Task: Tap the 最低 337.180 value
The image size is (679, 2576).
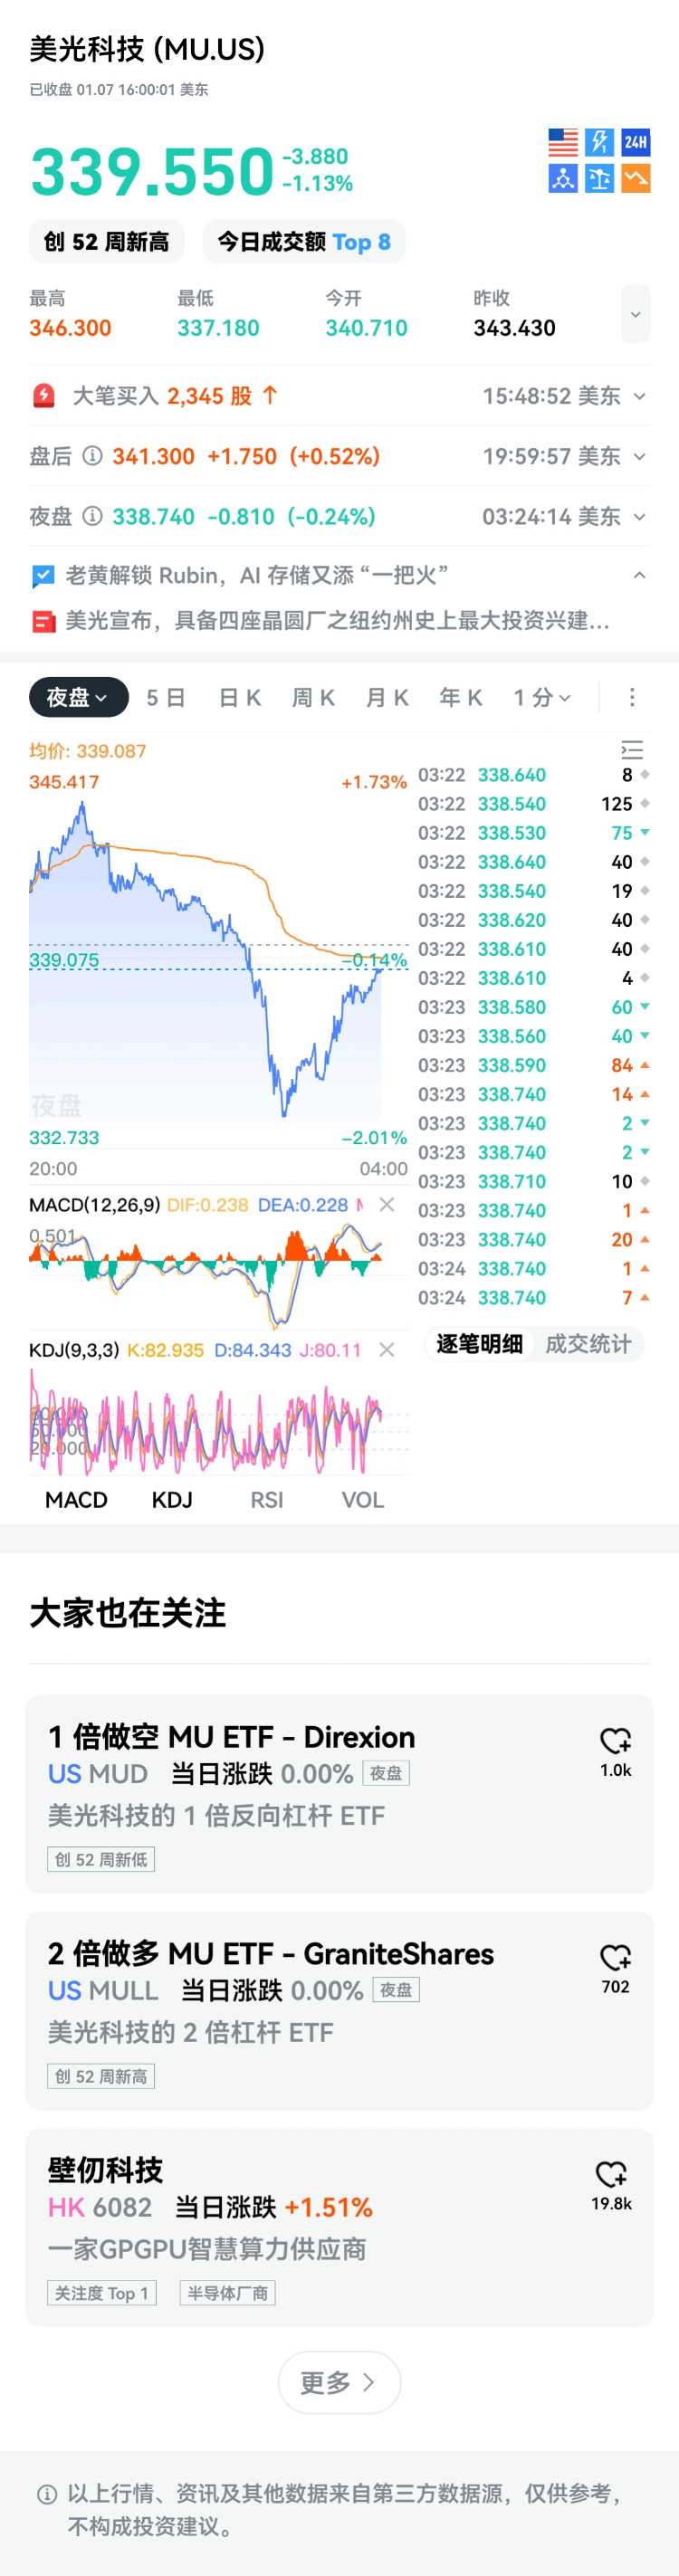Action: [x=218, y=328]
